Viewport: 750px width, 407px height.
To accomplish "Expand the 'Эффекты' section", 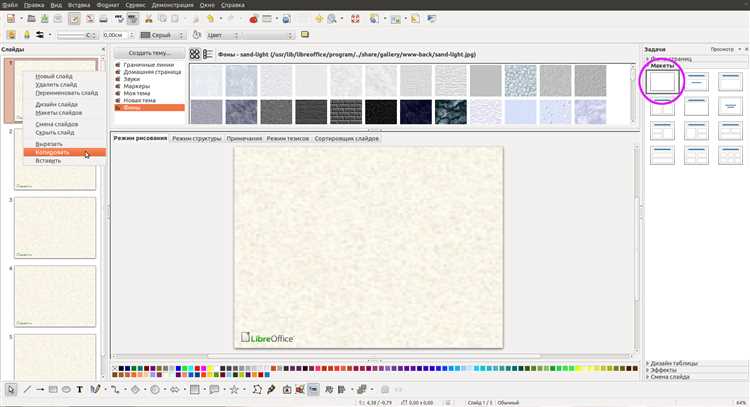I will (x=662, y=370).
